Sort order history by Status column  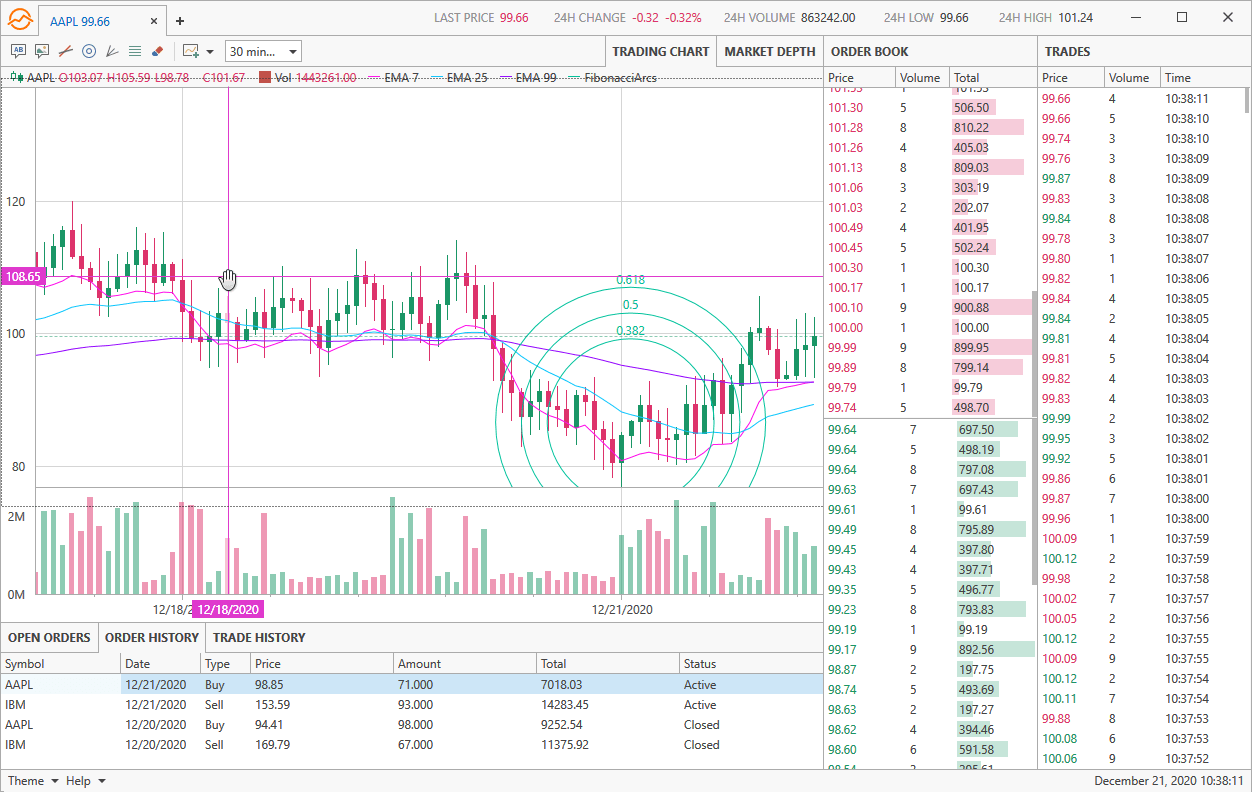point(750,663)
